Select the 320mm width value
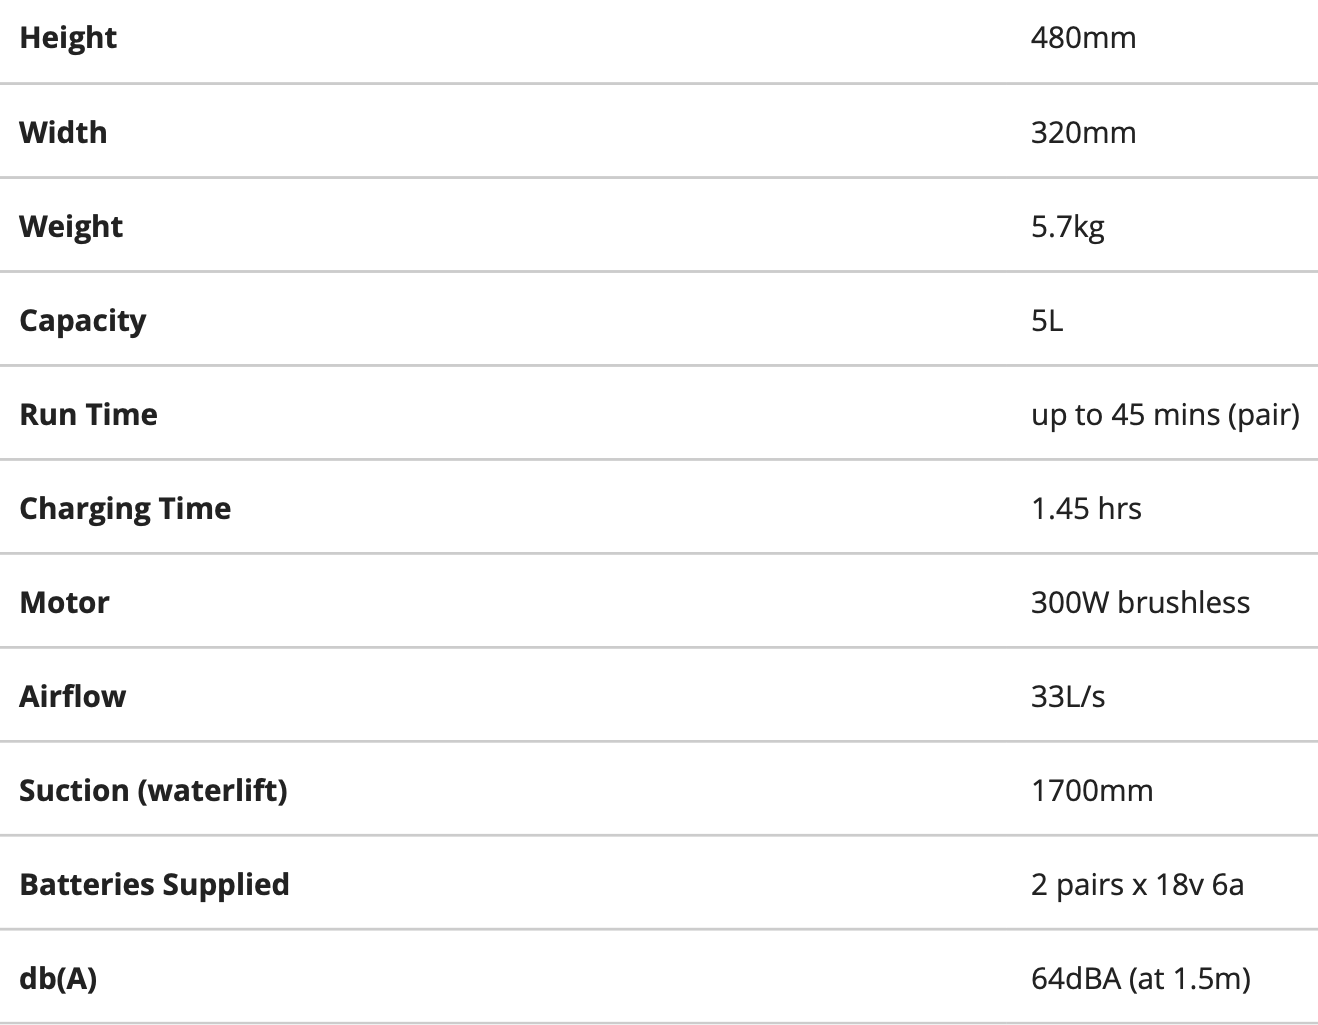1318x1025 pixels. click(x=1083, y=132)
